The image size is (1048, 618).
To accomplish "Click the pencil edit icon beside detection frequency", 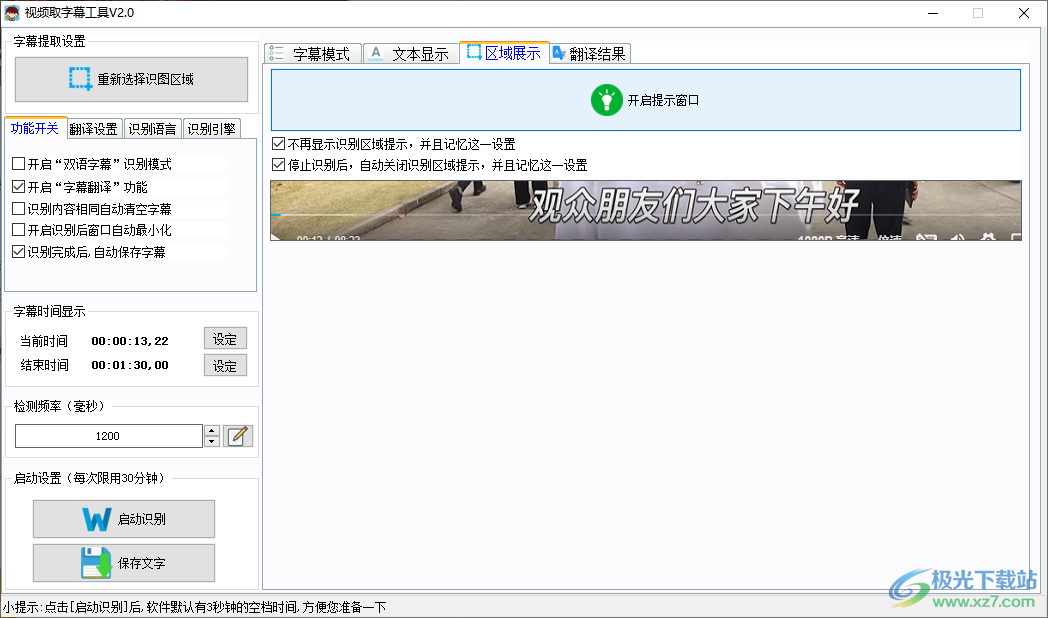I will point(238,435).
